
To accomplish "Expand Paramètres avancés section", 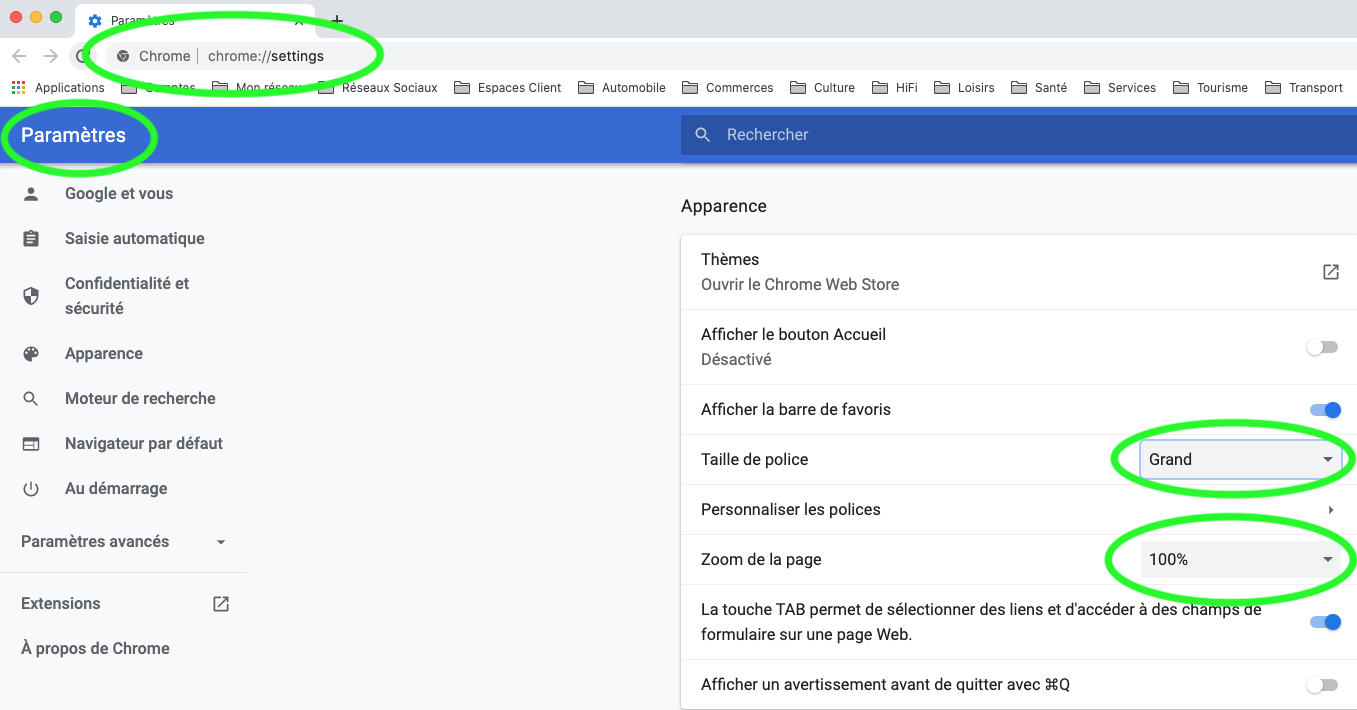I will 124,542.
